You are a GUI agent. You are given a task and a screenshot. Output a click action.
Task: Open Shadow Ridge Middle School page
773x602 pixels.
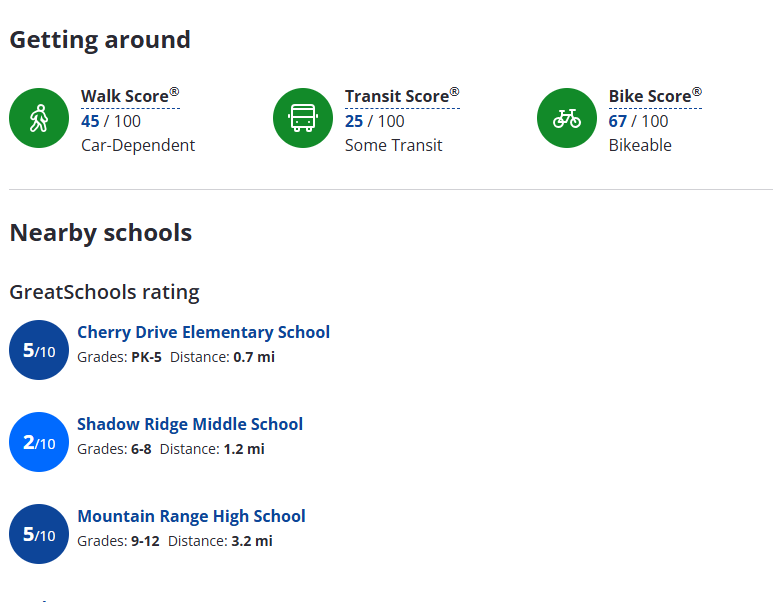[190, 424]
